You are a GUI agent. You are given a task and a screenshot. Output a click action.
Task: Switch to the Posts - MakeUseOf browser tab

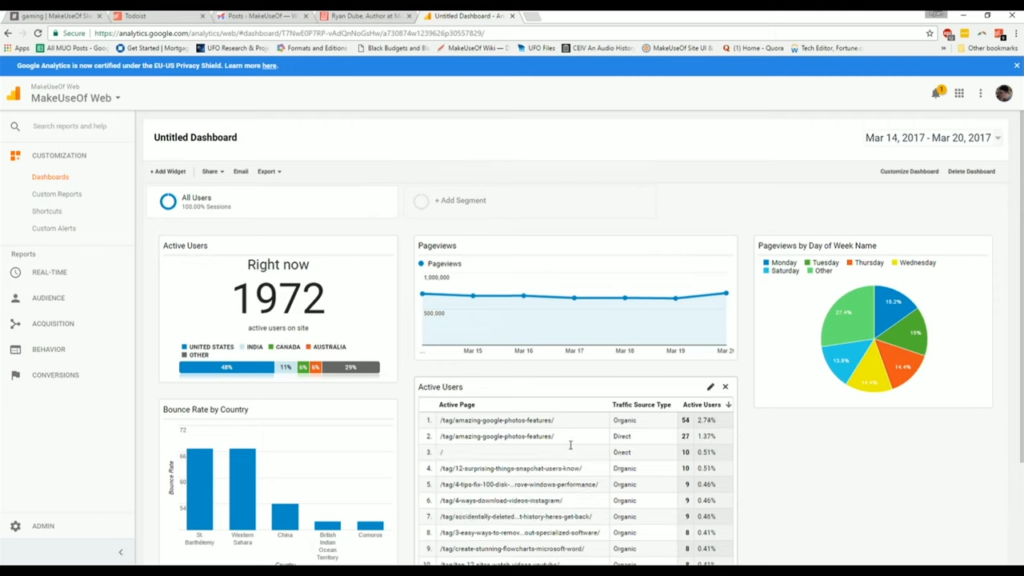tap(265, 15)
